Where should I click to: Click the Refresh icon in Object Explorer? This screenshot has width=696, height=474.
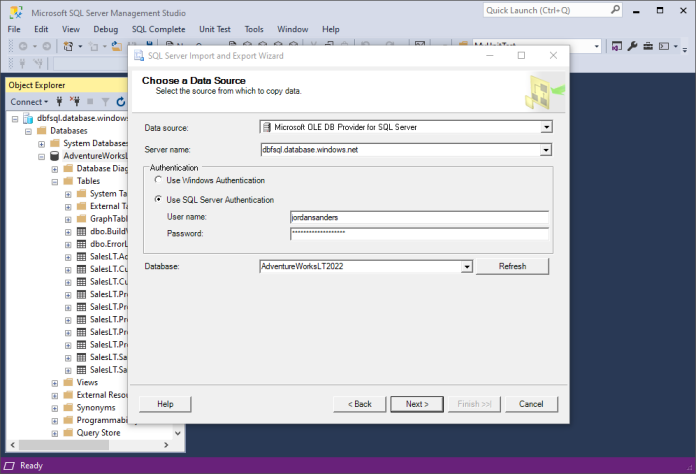pyautogui.click(x=121, y=102)
